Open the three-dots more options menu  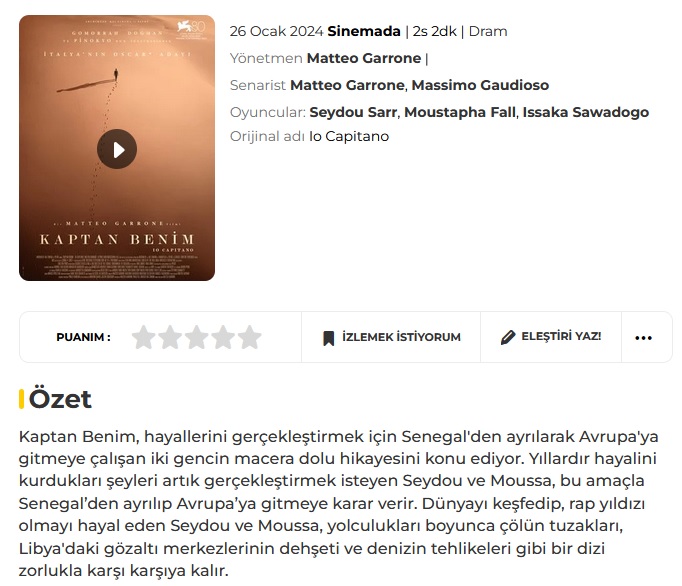click(x=643, y=338)
